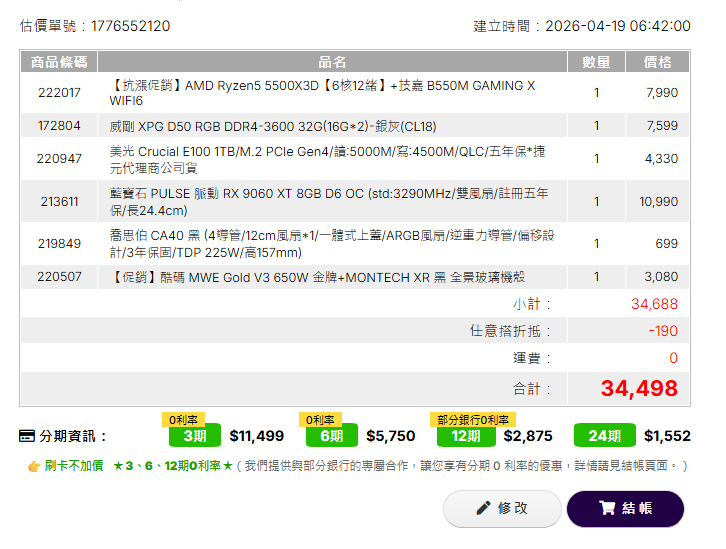Image resolution: width=726 pixels, height=549 pixels.
Task: Click the 美光 Crucial E100 1TB product name
Action: pos(327,159)
